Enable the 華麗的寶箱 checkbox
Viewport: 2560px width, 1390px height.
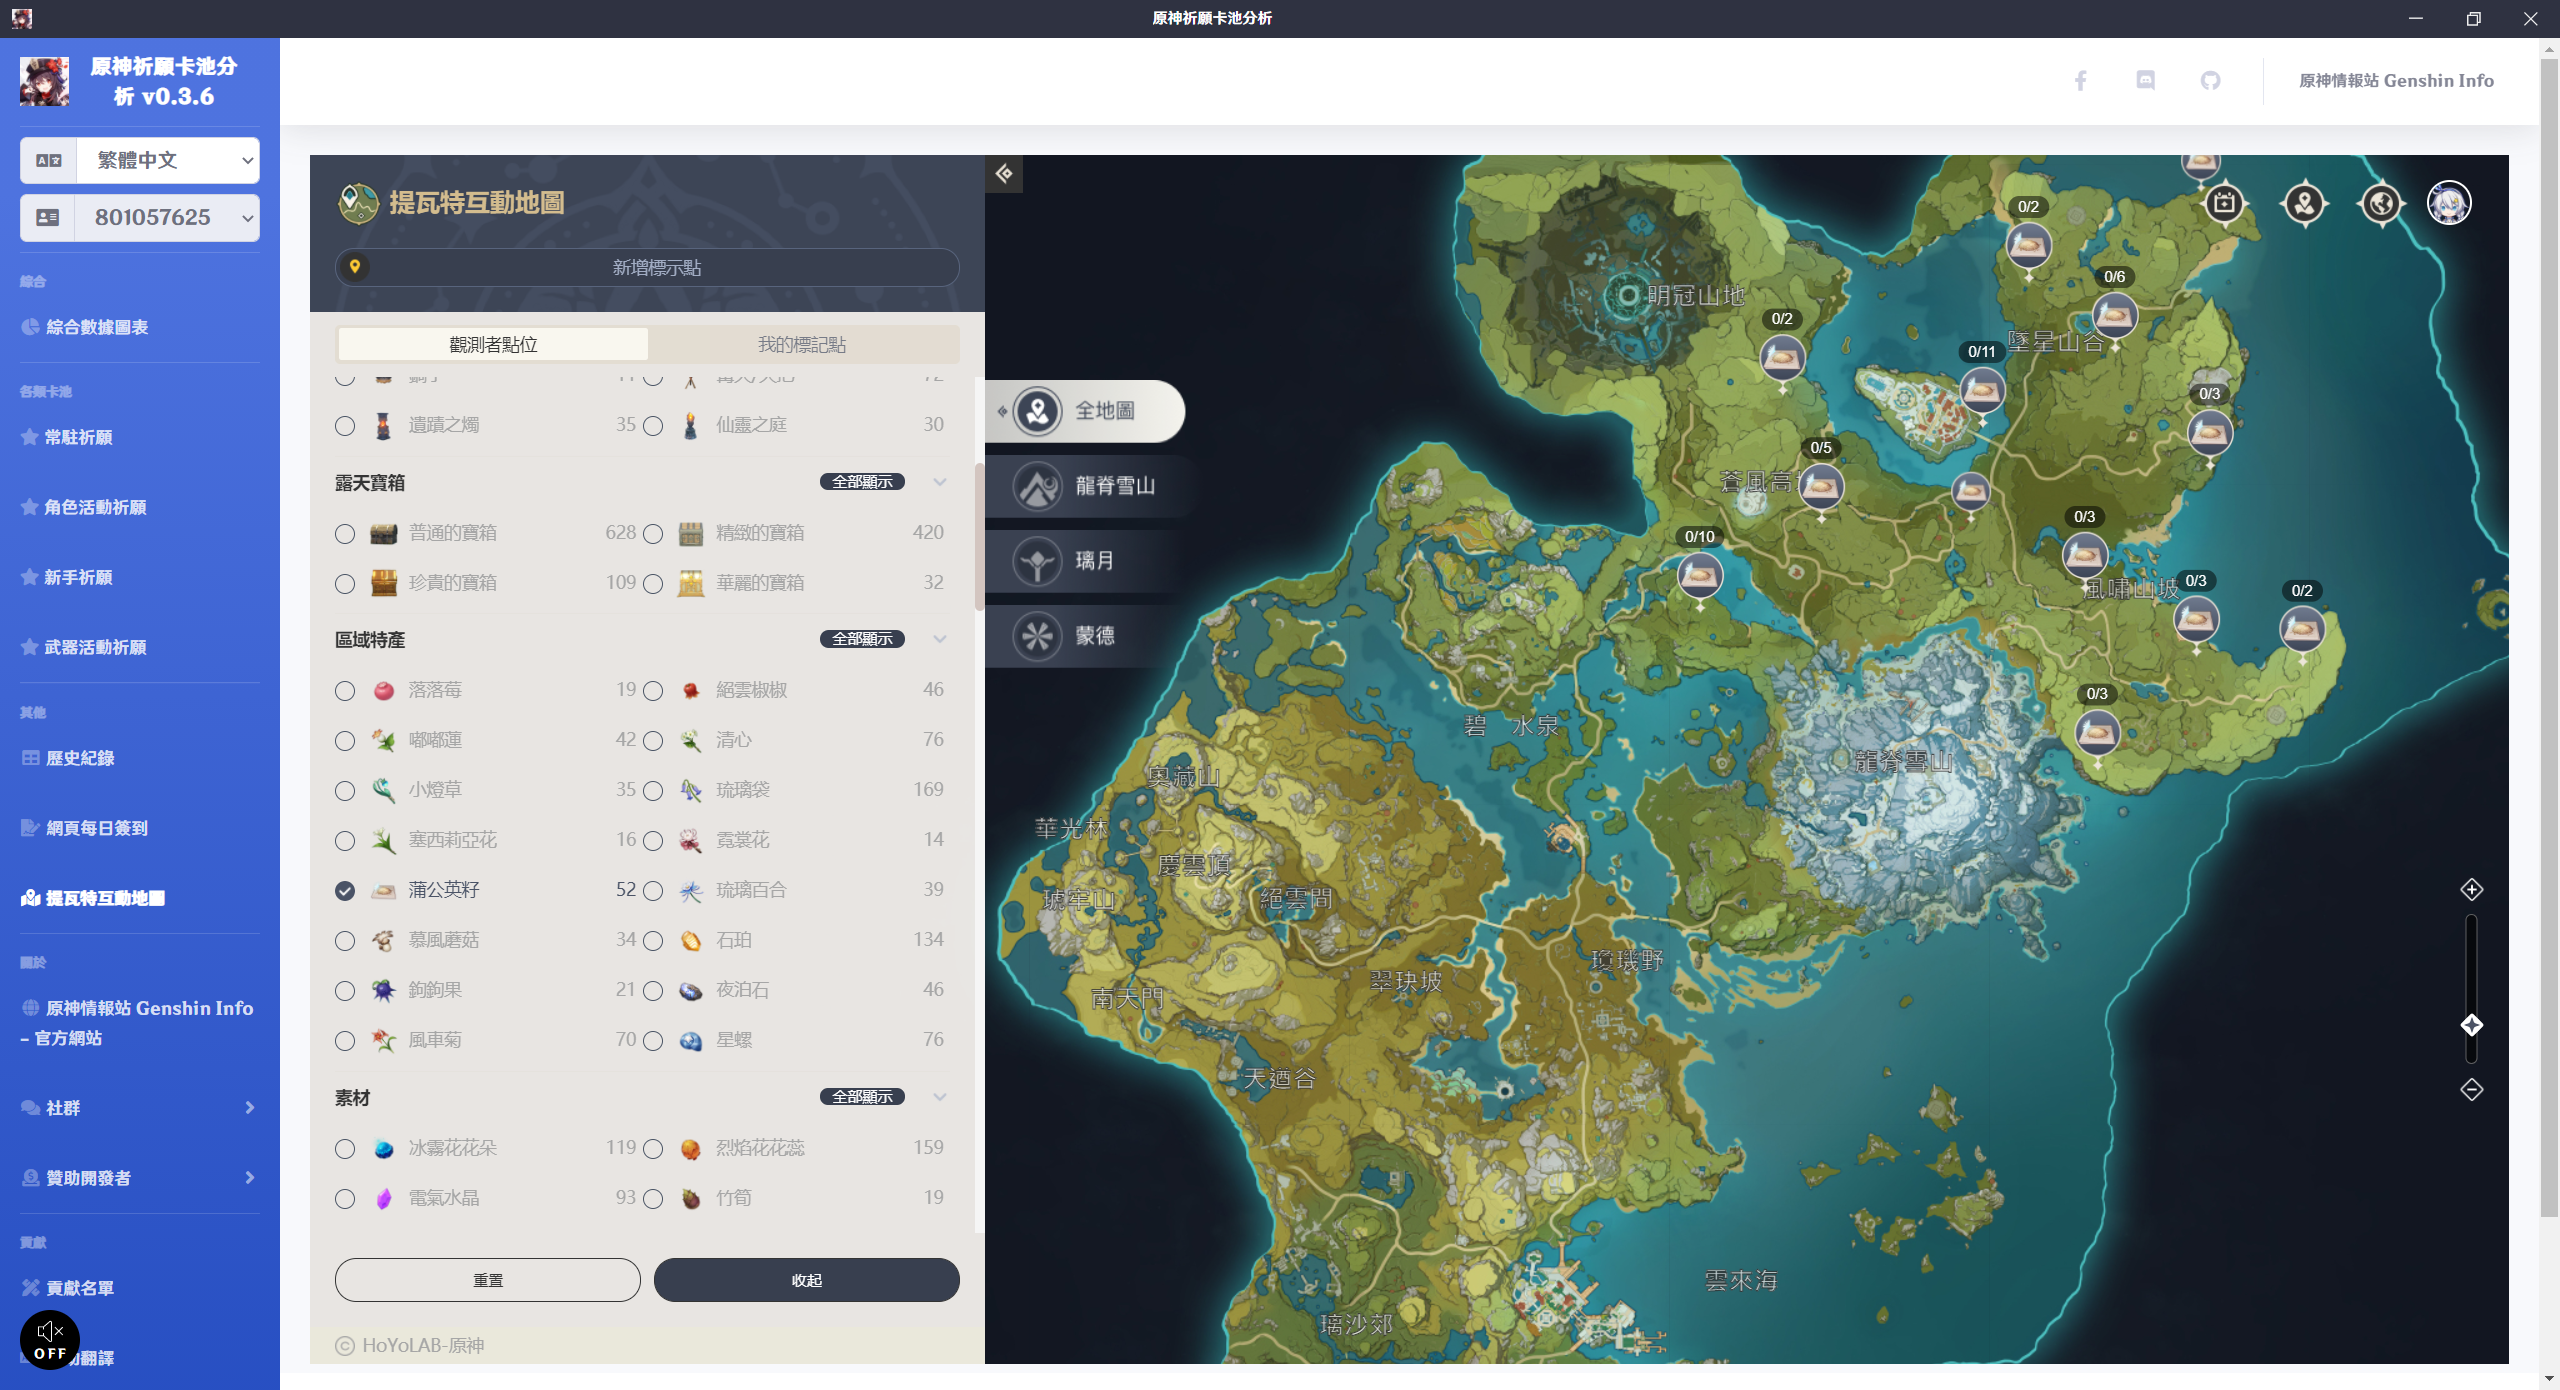(x=653, y=583)
